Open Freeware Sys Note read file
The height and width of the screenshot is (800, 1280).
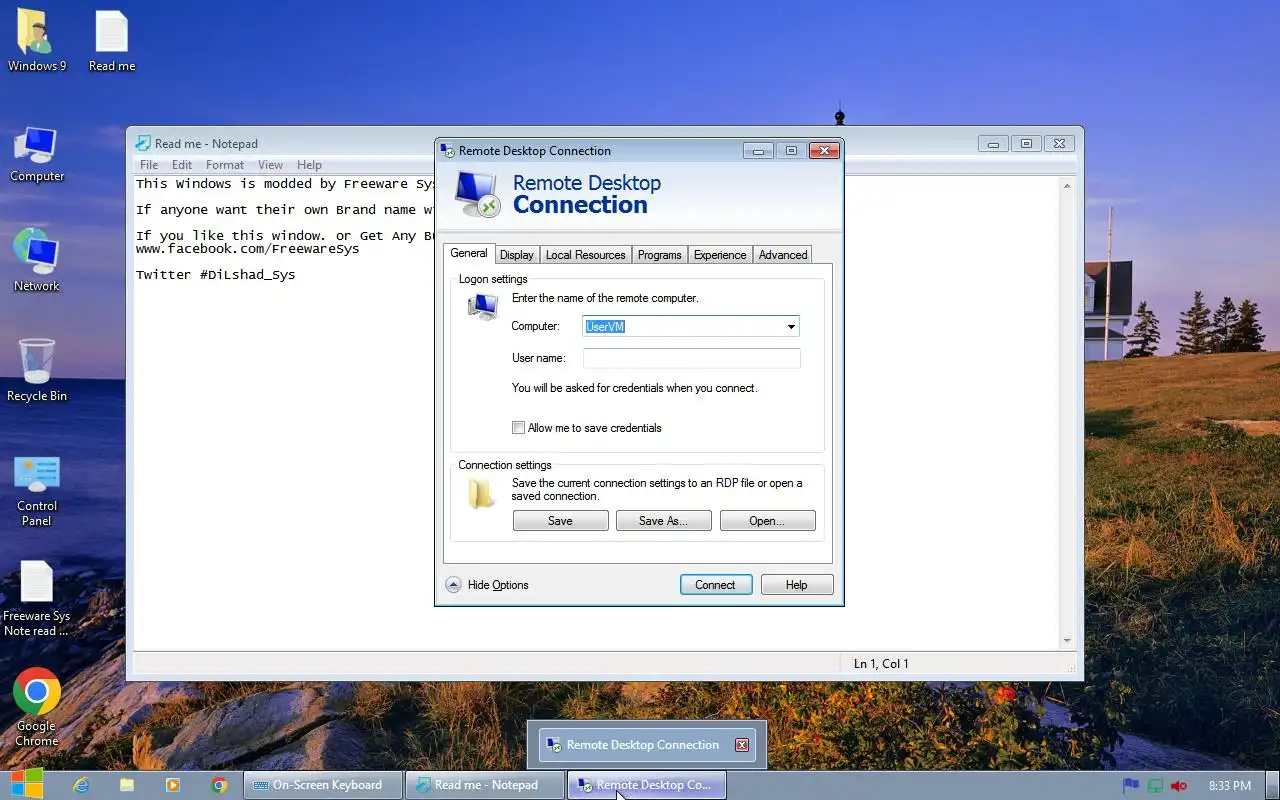tap(37, 598)
